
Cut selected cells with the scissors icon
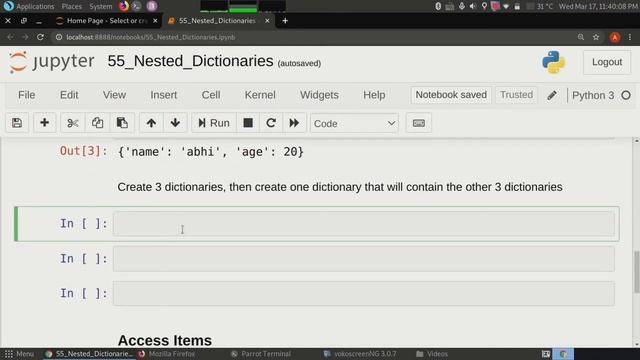pos(73,123)
